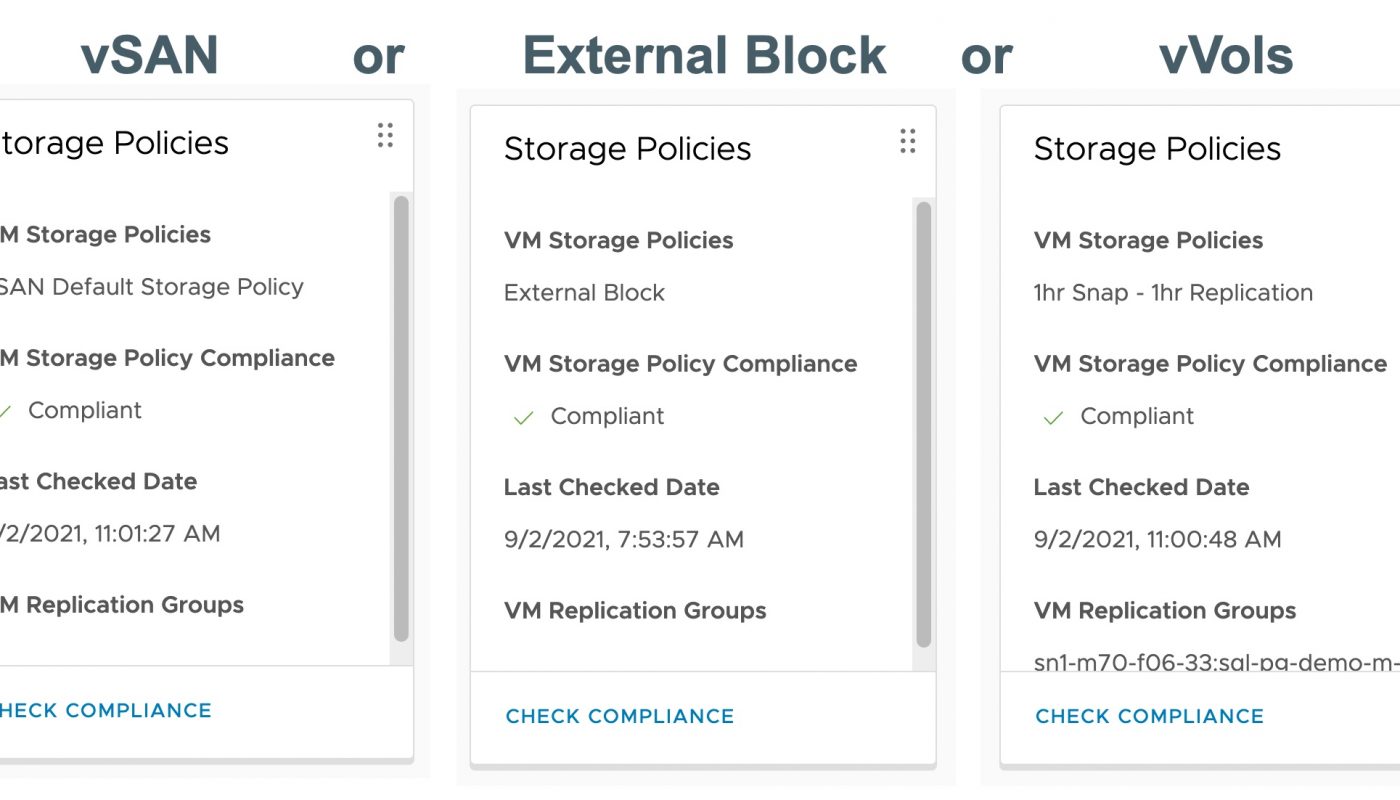Open the 1hr Snap - 1hr Replication policy
Screen dimensions: 1400x800
coord(1172,294)
